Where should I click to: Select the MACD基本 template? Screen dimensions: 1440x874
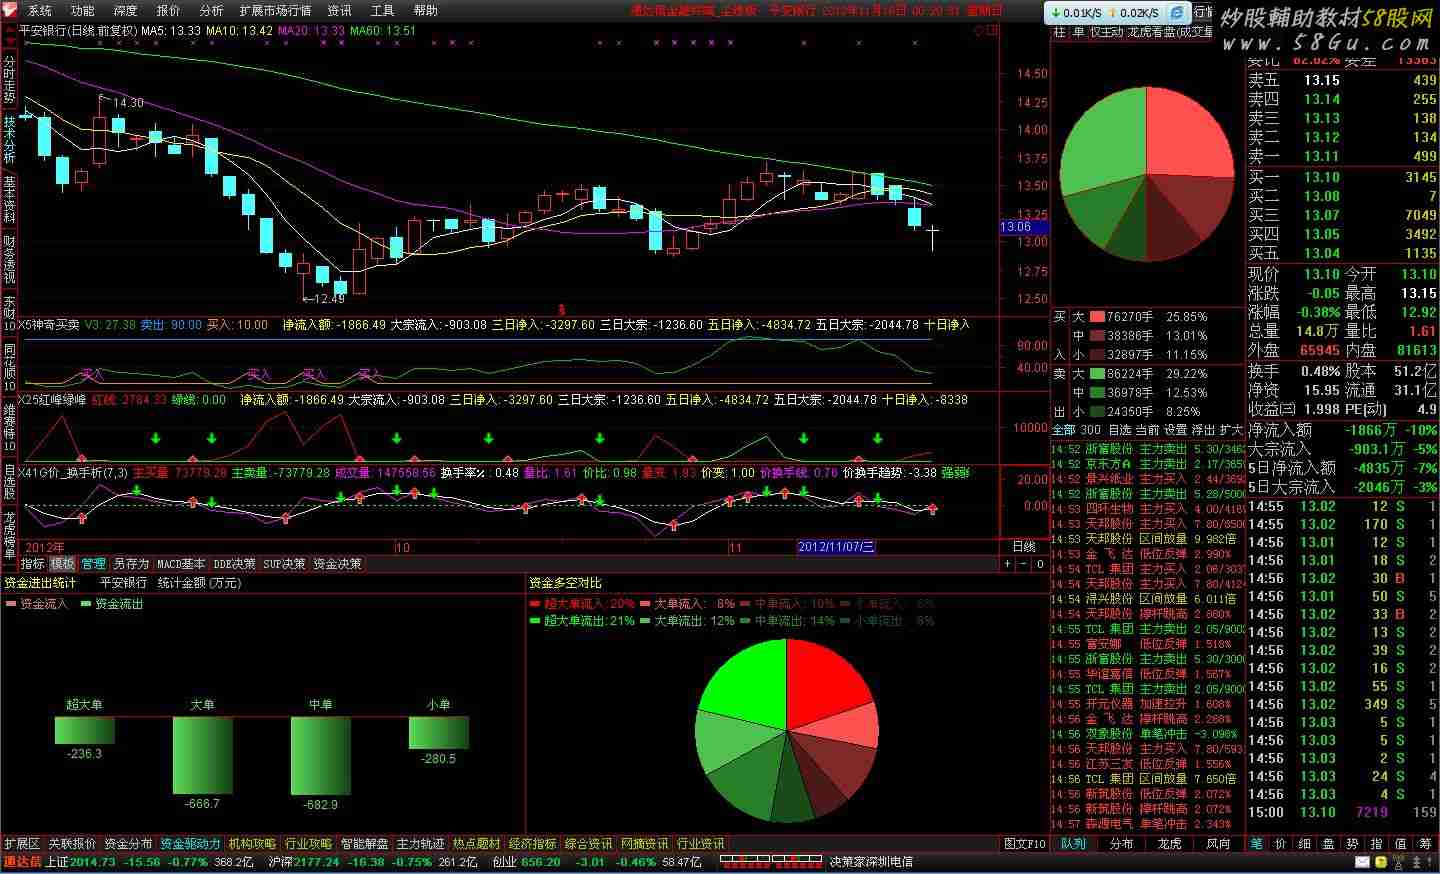[181, 564]
